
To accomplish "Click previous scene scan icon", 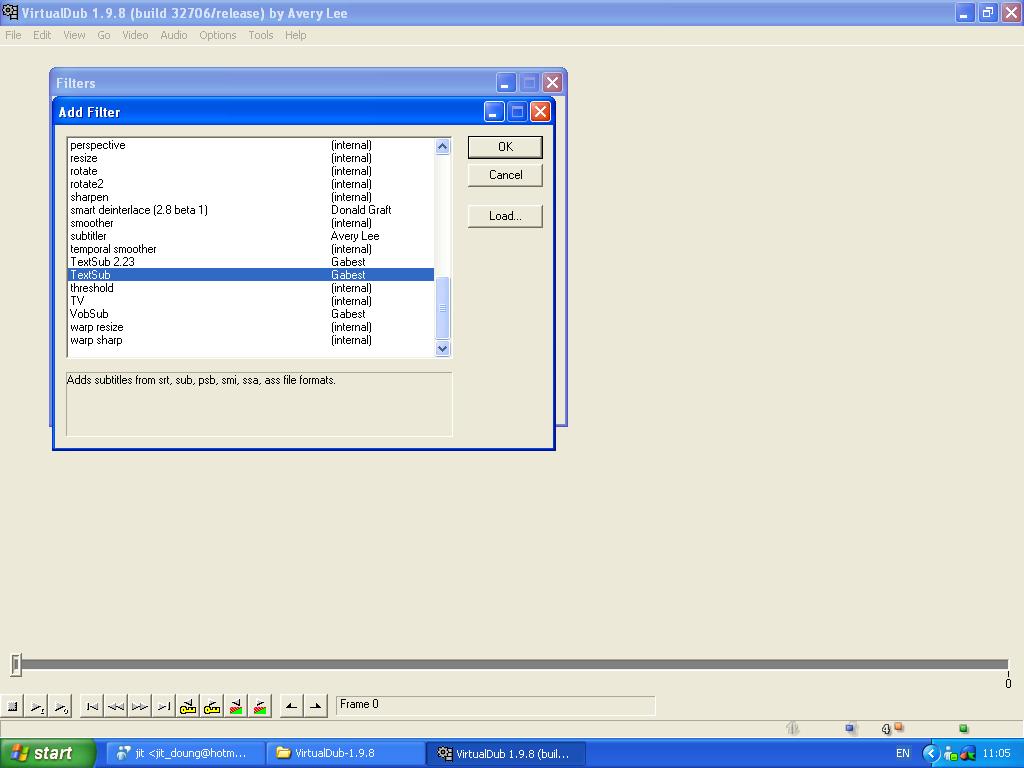I will [x=236, y=706].
